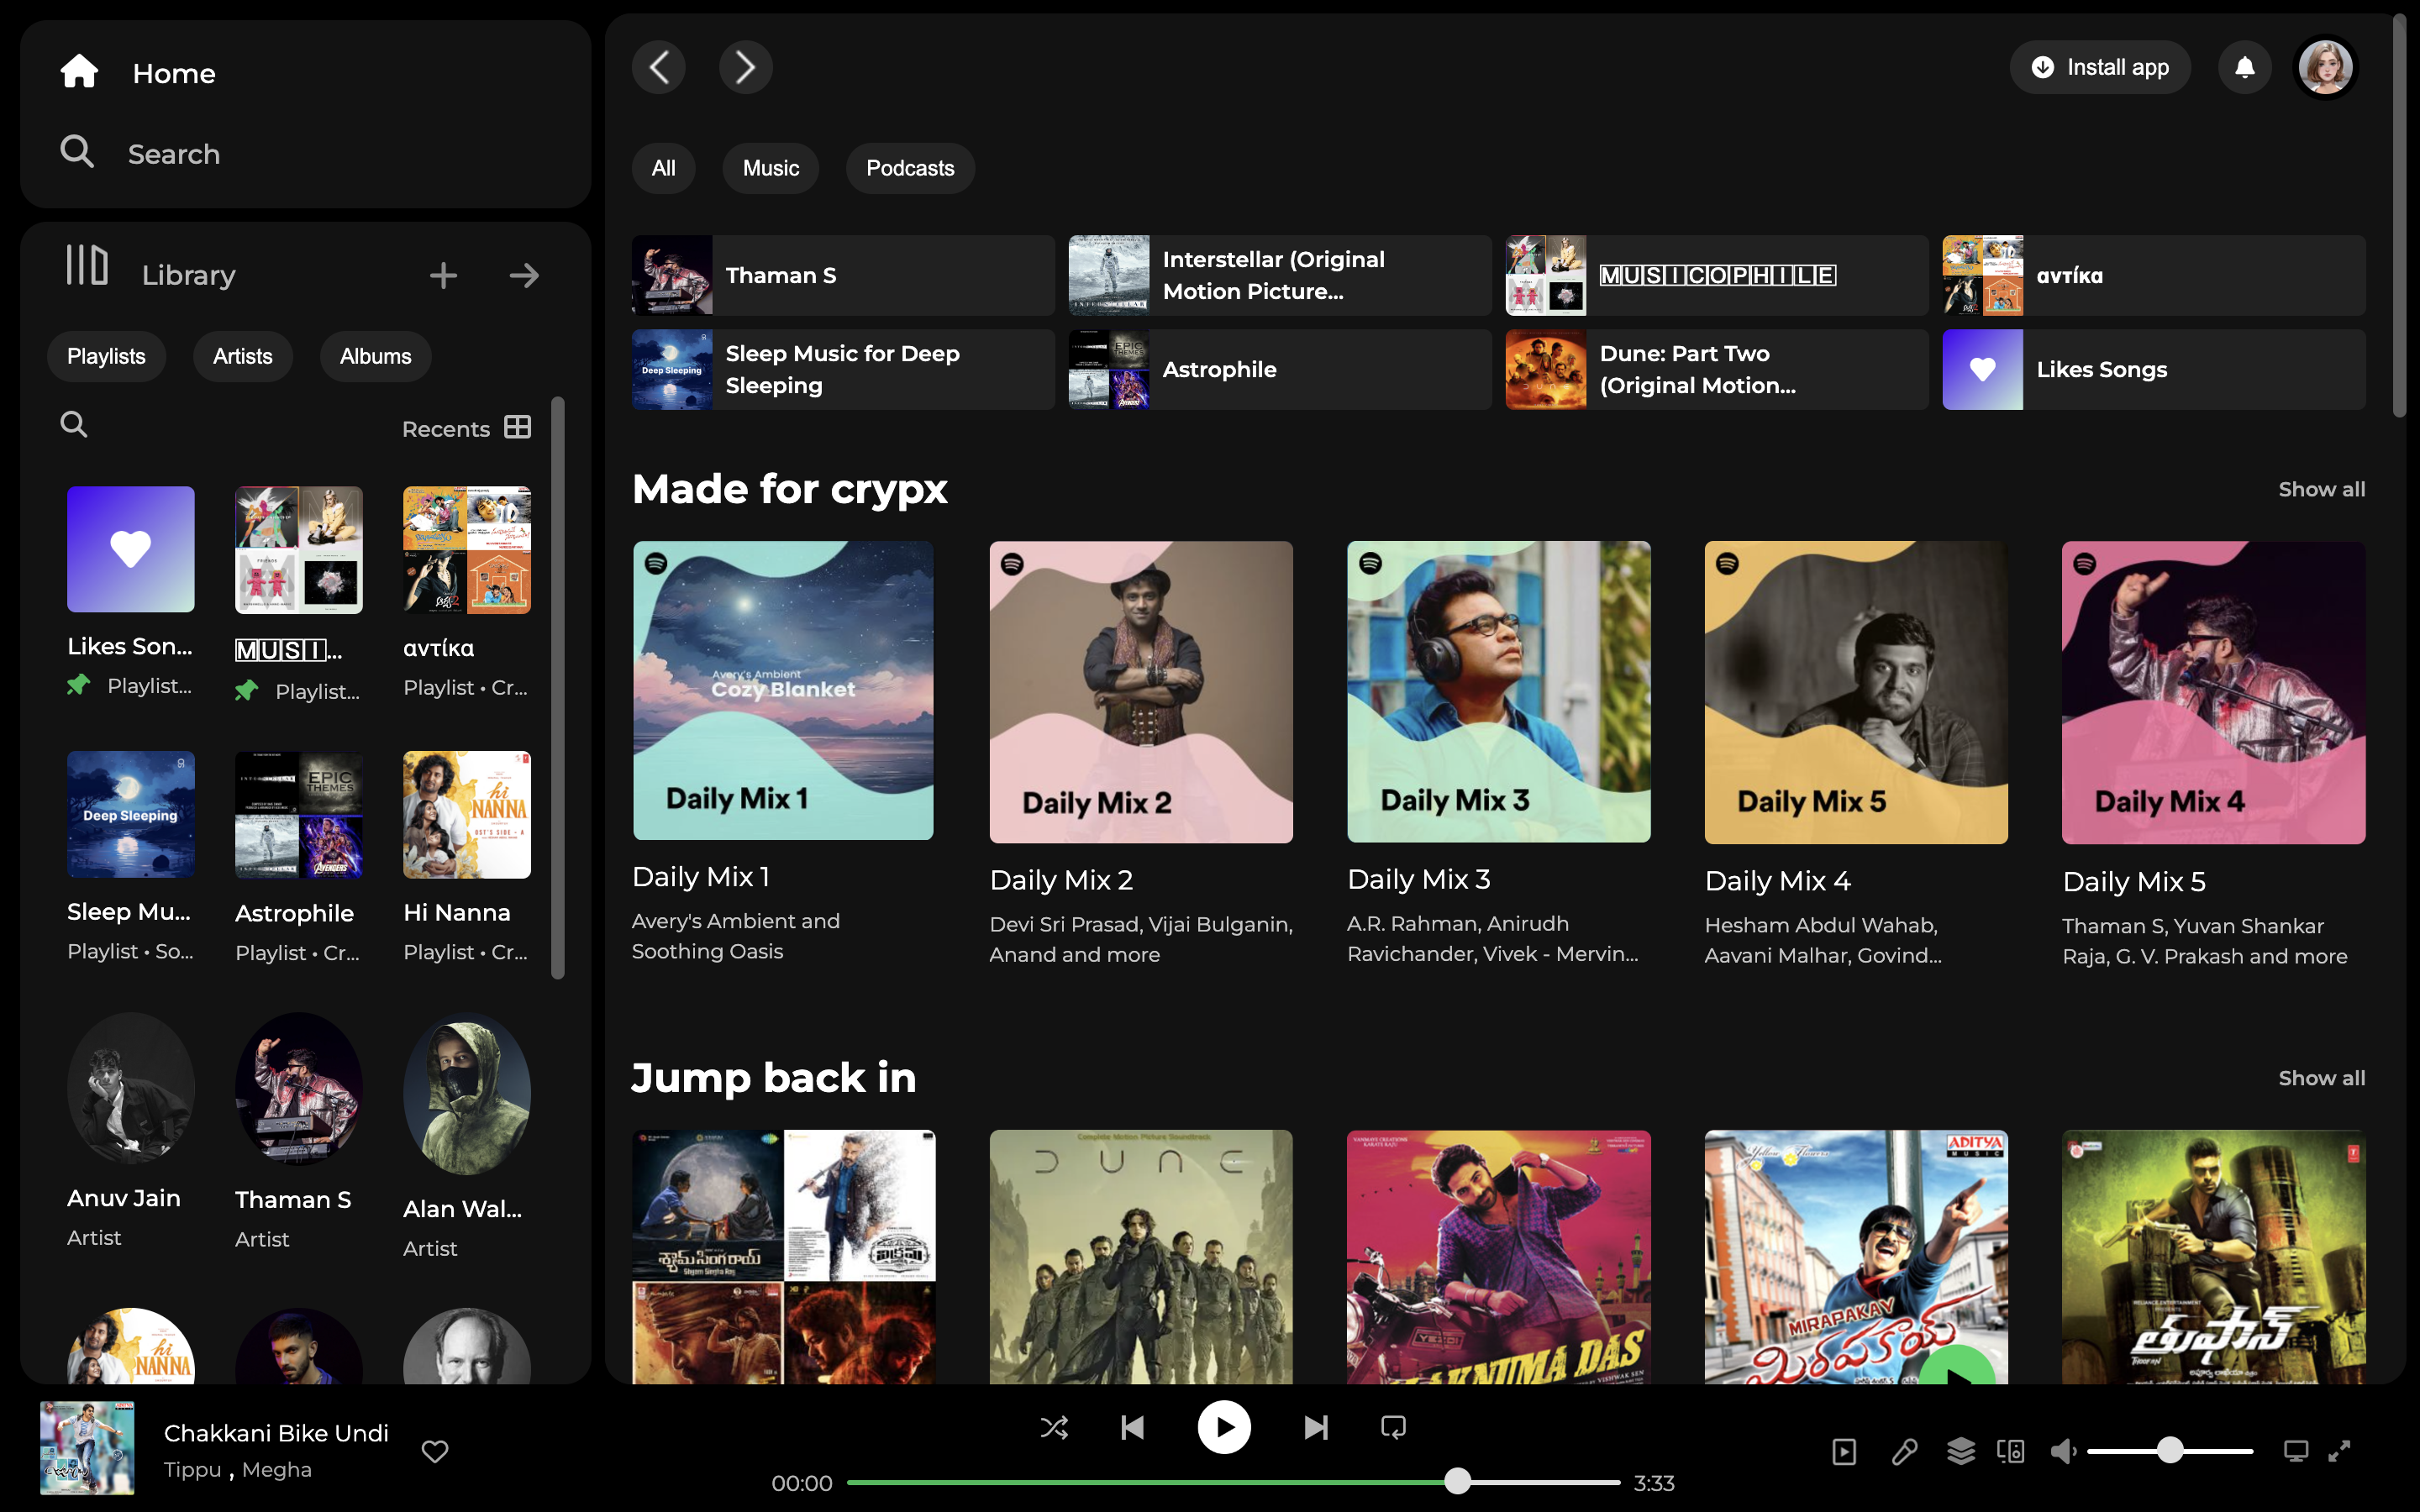2420x1512 pixels.
Task: Select the Podcasts filter chip
Action: tap(910, 168)
